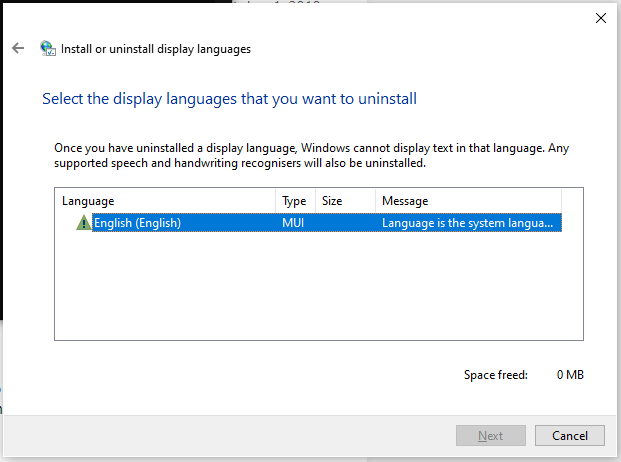The image size is (621, 462).
Task: Click the '0 MB' value
Action: click(x=570, y=375)
